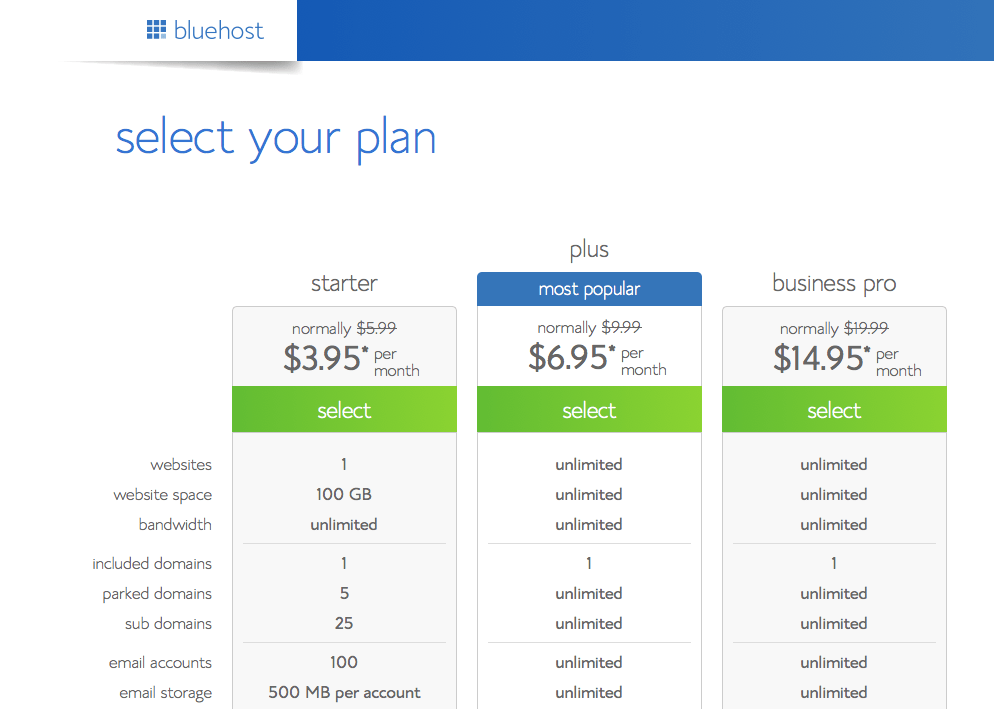Click the strikethrough $19.99 normal price

point(866,328)
